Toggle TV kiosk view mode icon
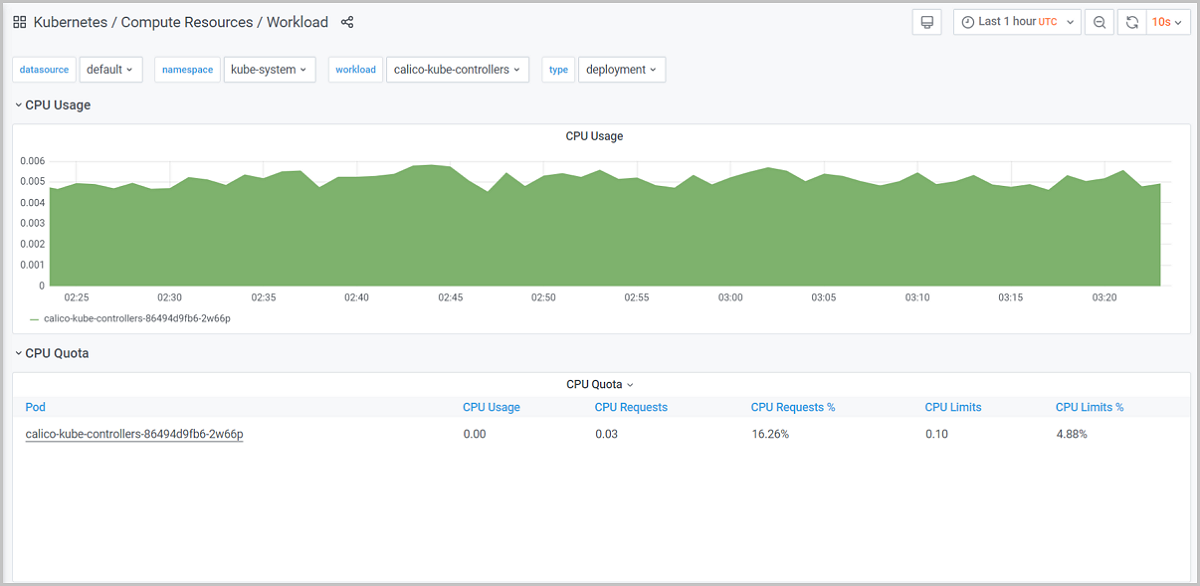 (x=927, y=22)
